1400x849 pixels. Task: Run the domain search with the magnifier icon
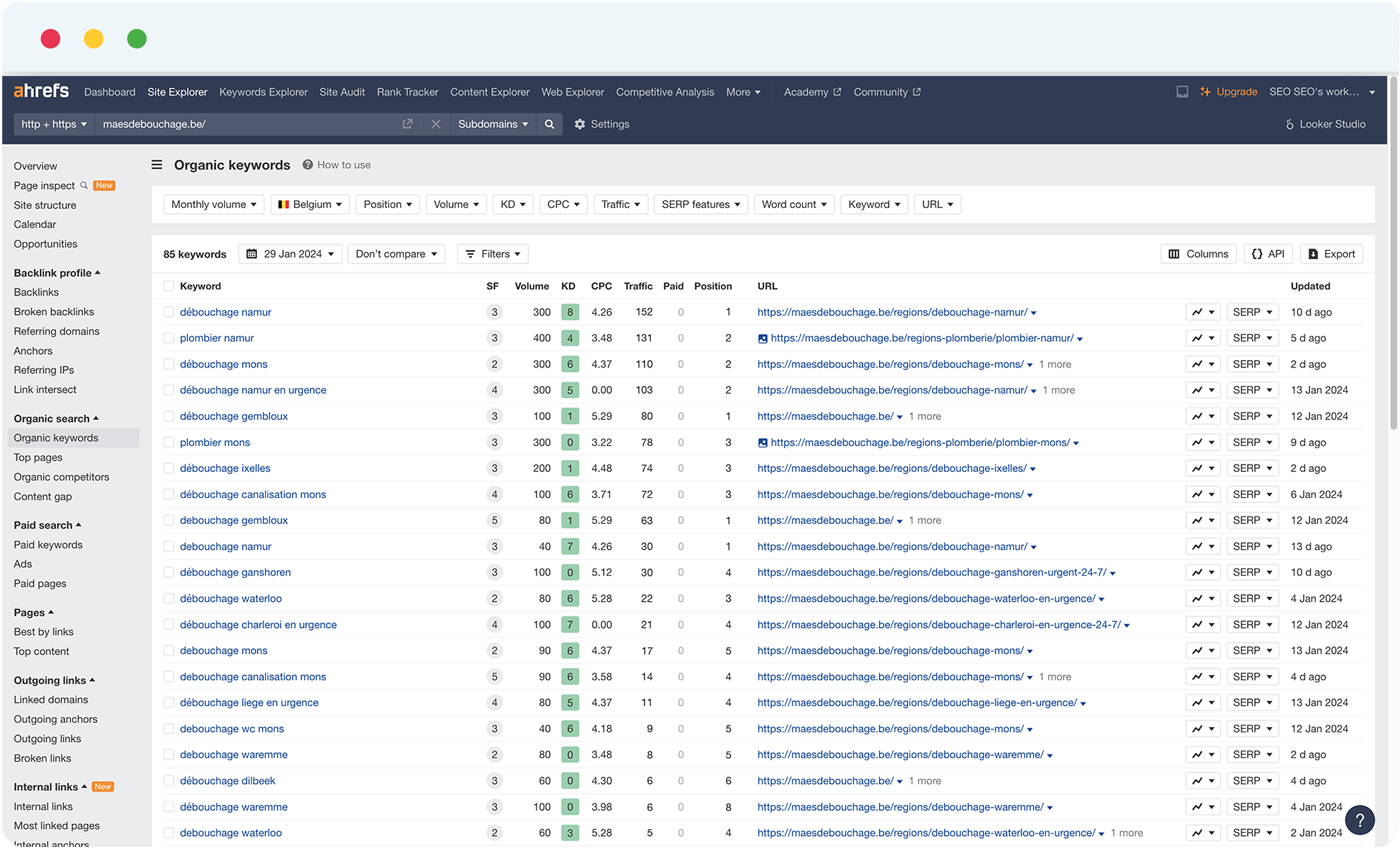click(x=551, y=124)
